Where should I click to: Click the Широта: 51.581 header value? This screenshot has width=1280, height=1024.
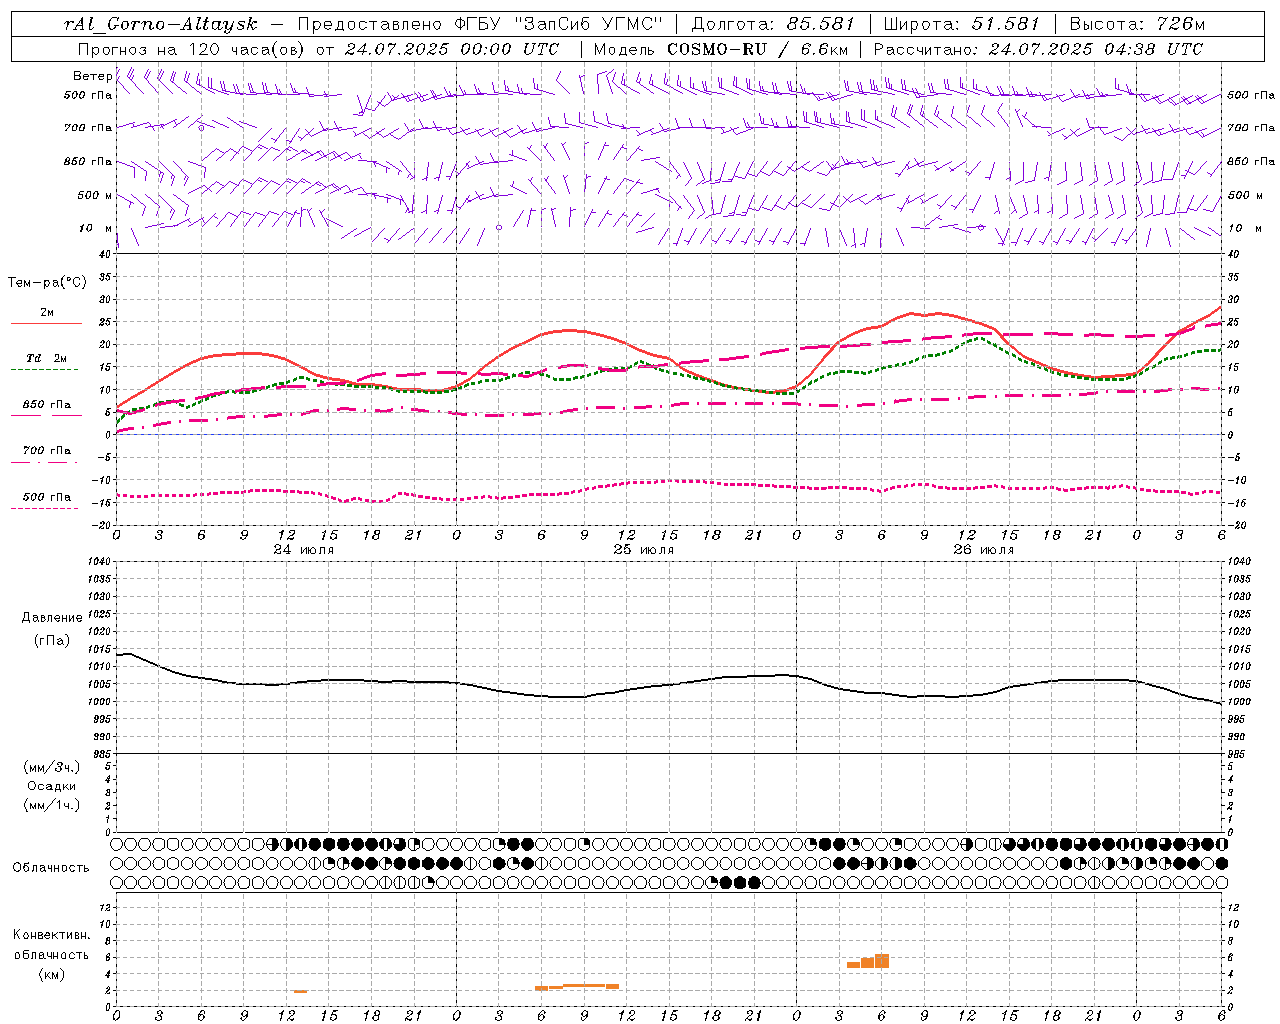click(961, 24)
